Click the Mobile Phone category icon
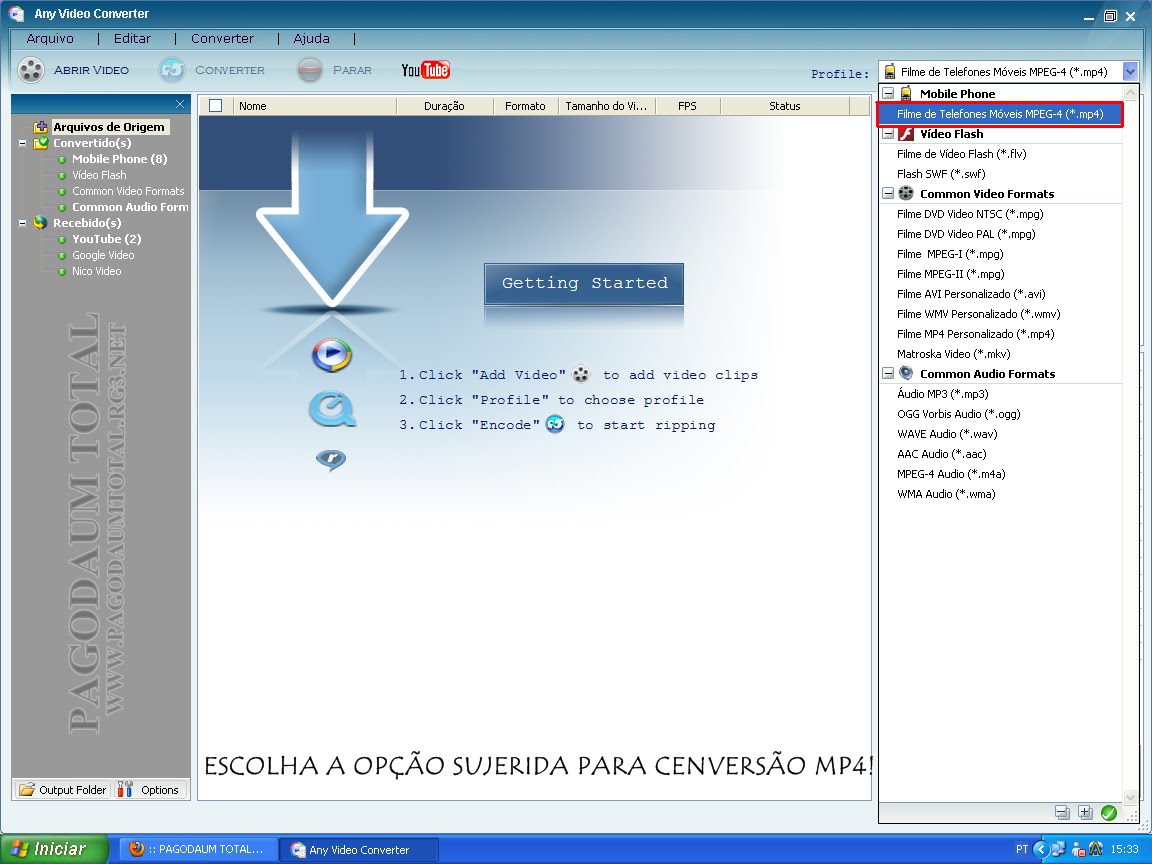Viewport: 1152px width, 864px height. pyautogui.click(x=906, y=93)
